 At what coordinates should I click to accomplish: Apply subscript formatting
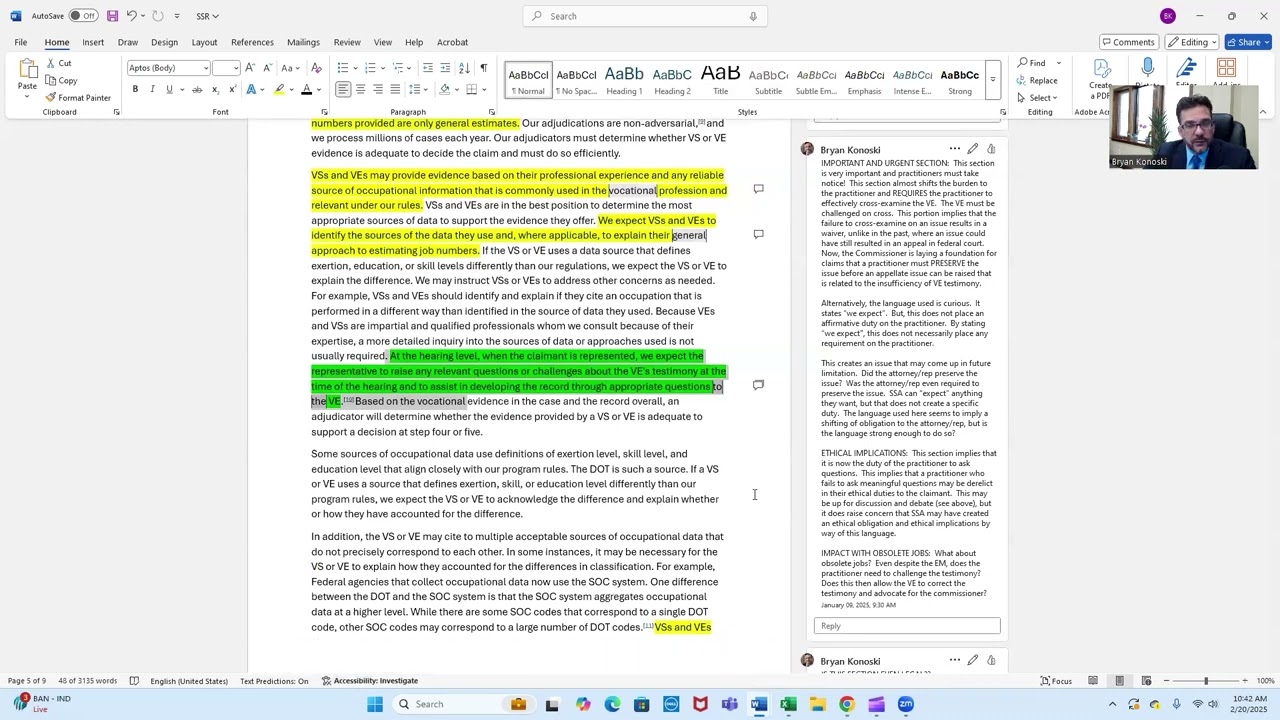pos(215,90)
